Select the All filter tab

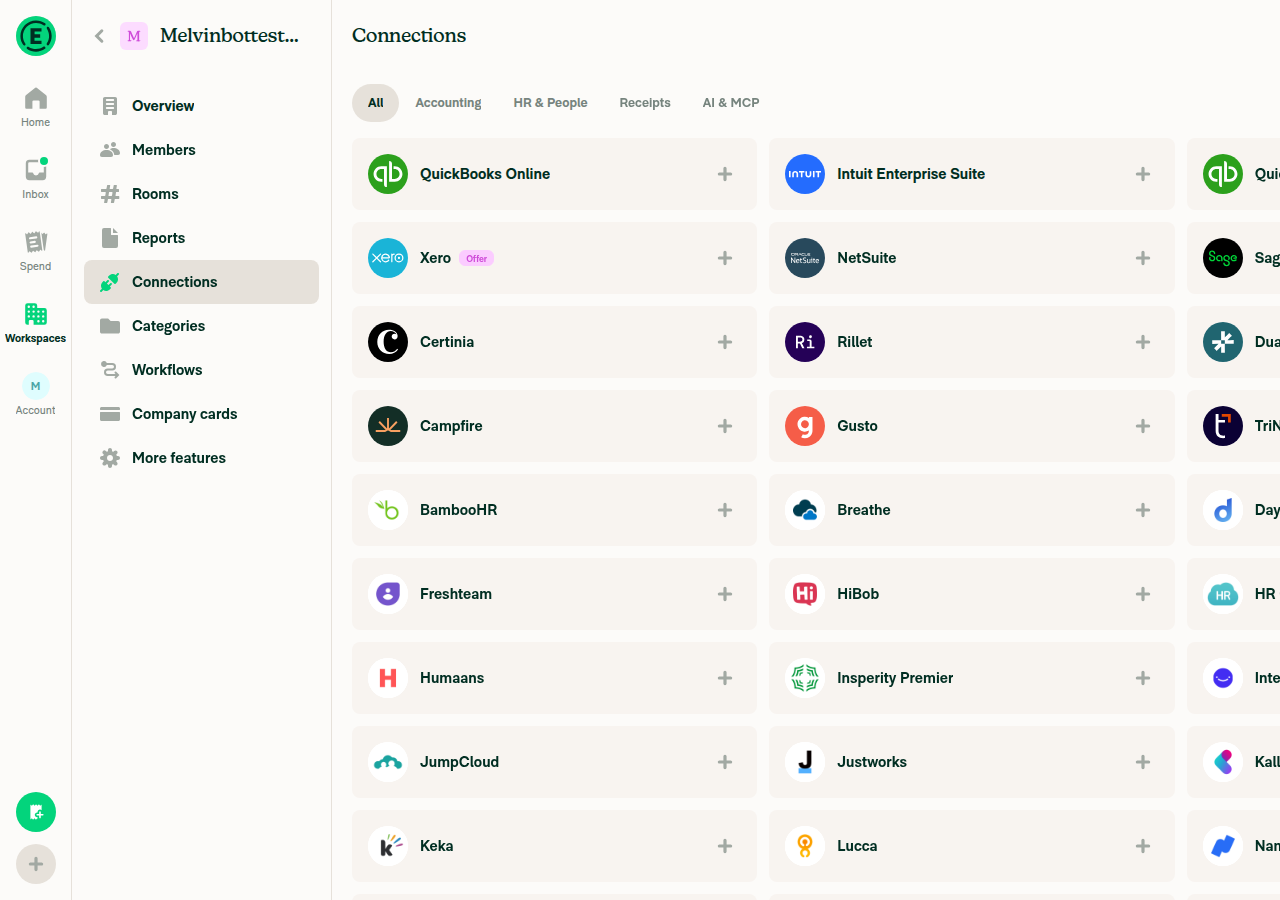(375, 103)
